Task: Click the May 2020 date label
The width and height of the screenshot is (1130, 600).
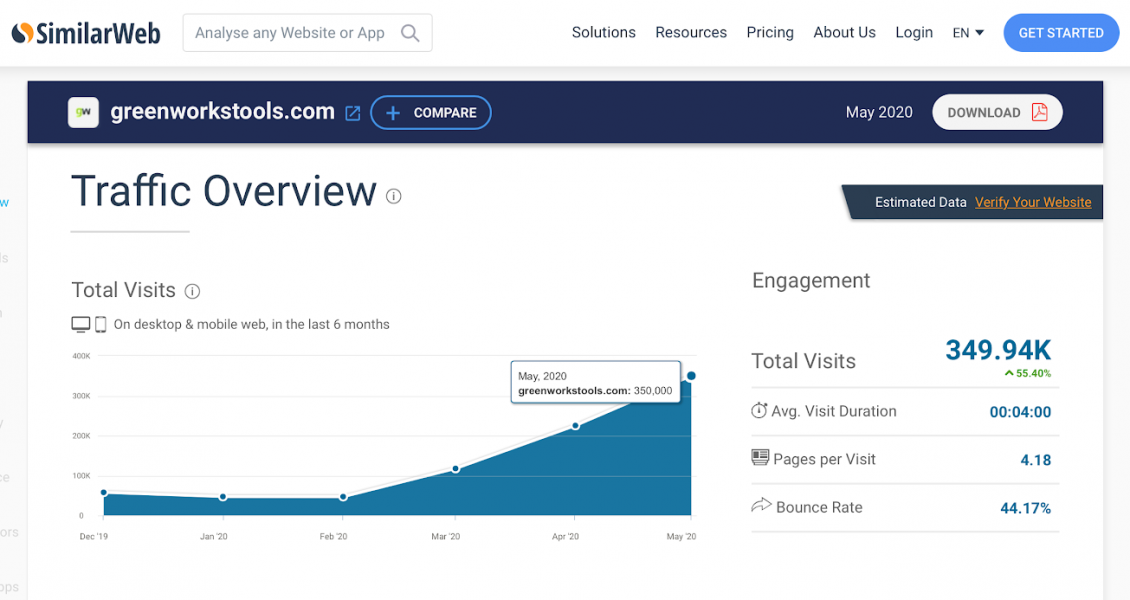Action: coord(879,112)
